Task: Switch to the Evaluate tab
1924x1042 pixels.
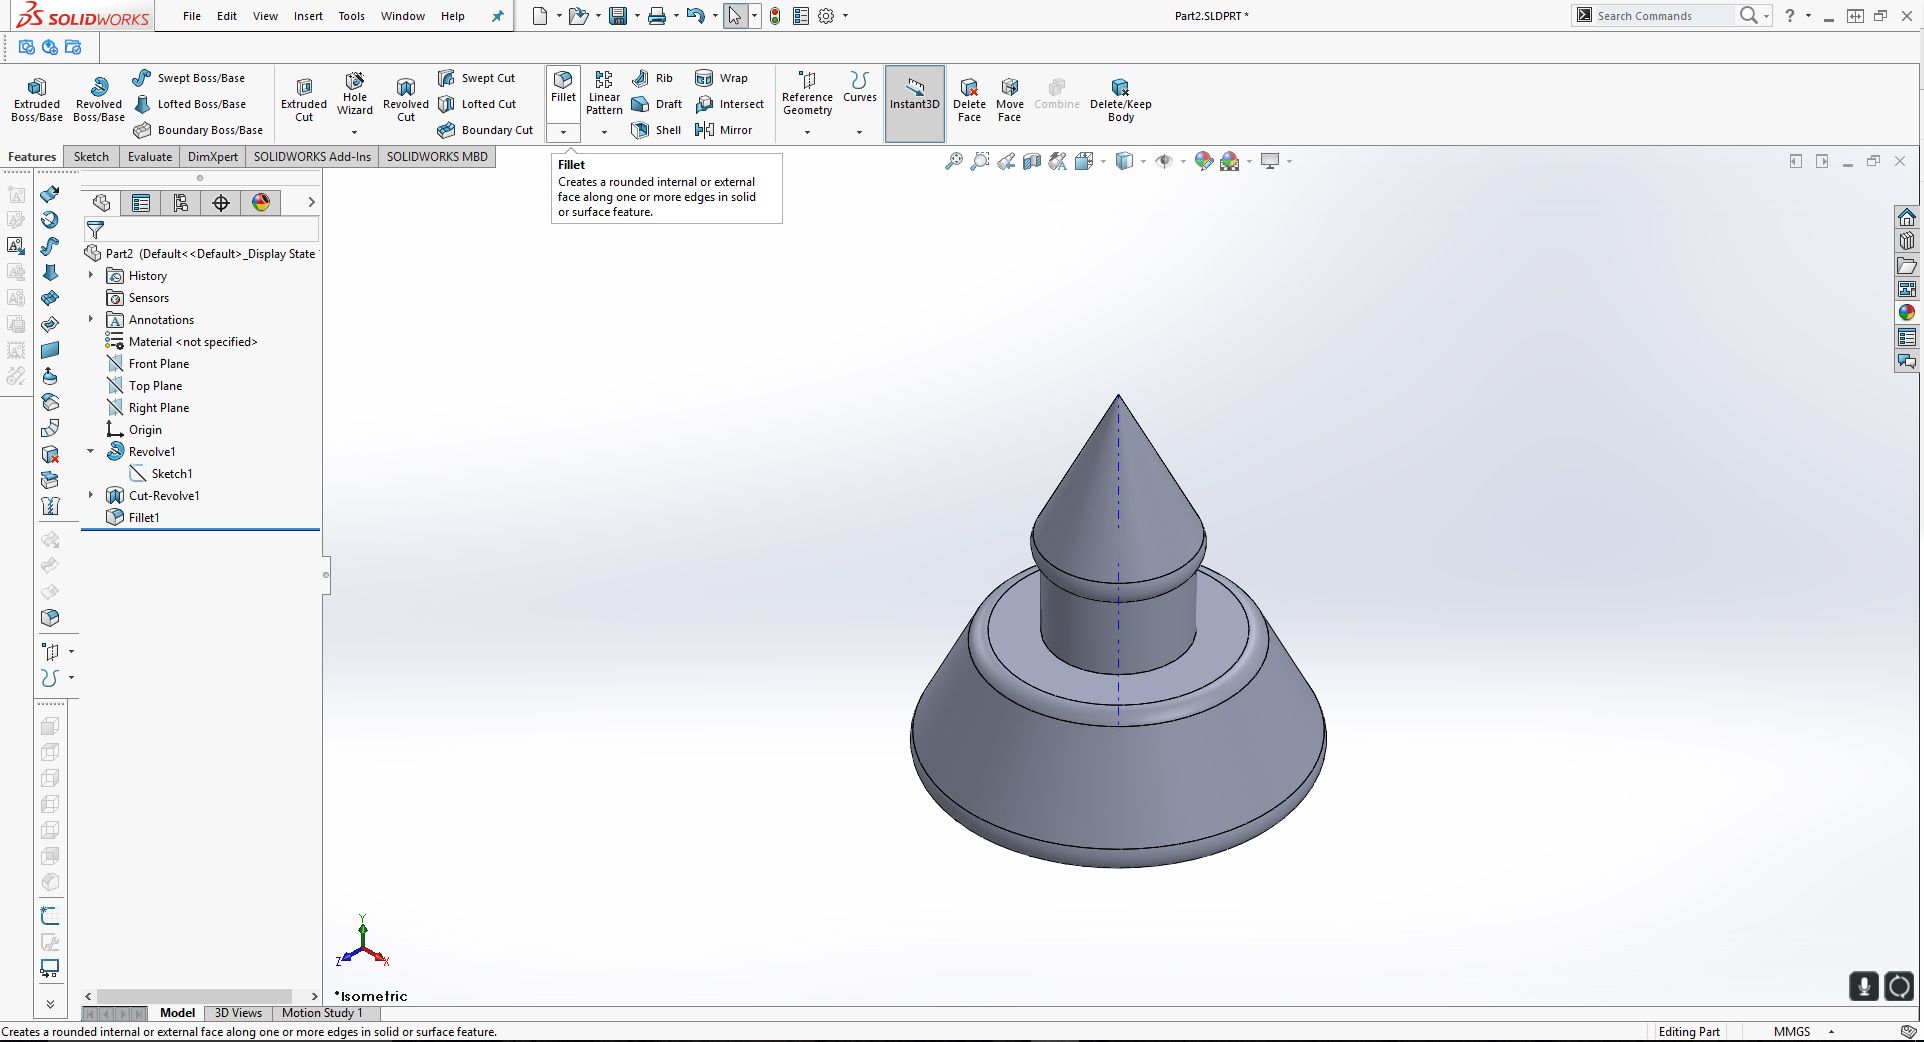Action: (x=150, y=157)
